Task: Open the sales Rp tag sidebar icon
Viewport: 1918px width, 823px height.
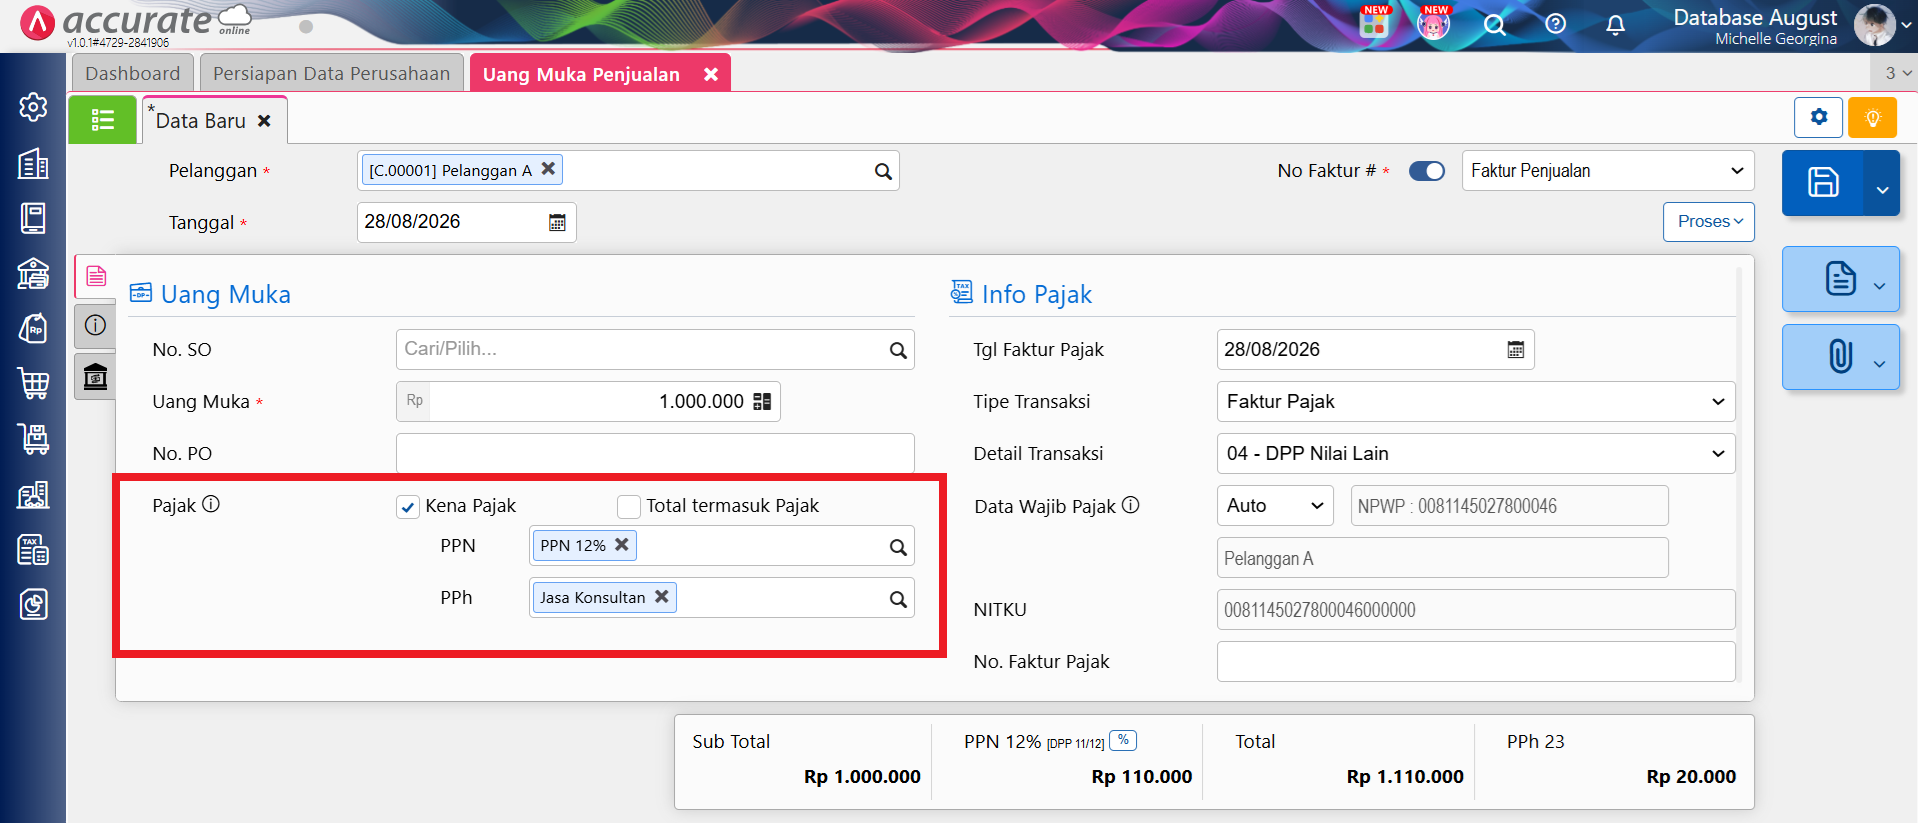Action: click(33, 328)
